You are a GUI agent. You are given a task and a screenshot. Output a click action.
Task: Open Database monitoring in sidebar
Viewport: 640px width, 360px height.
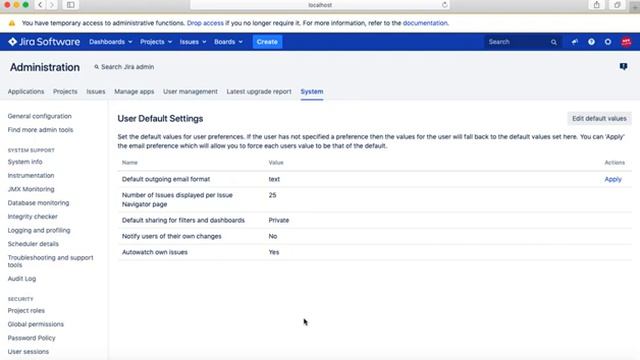coord(38,203)
